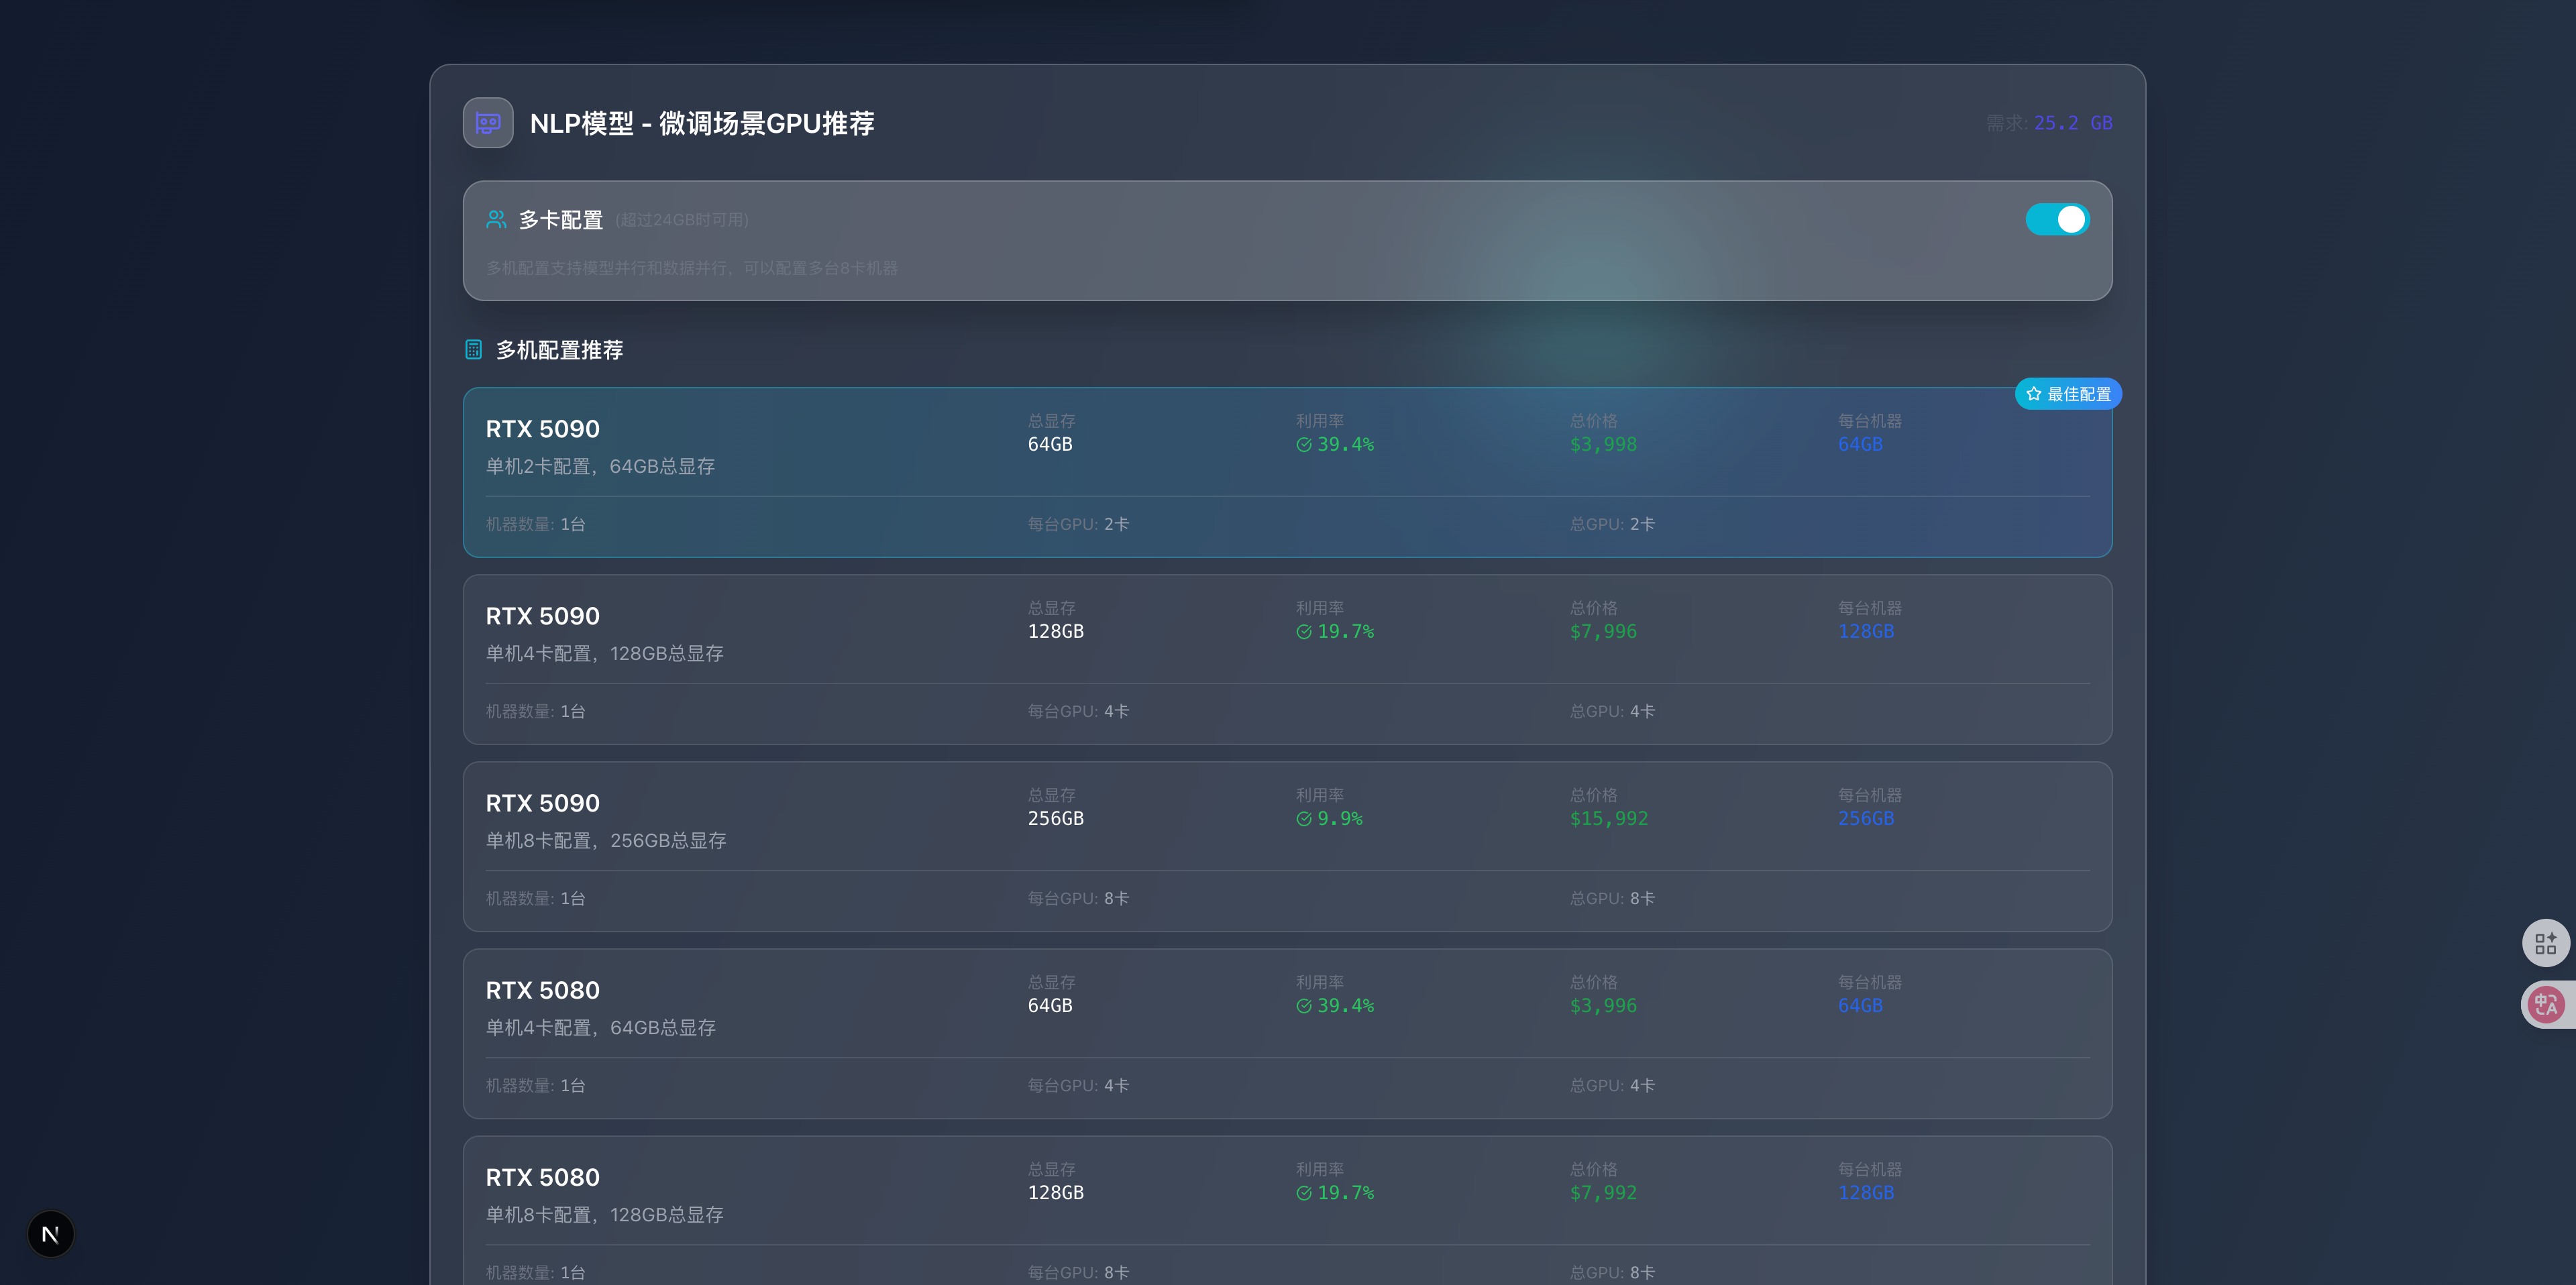Click check icon in RTX 5080 4卡 utilization
This screenshot has height=1285, width=2576.
pos(1304,1006)
